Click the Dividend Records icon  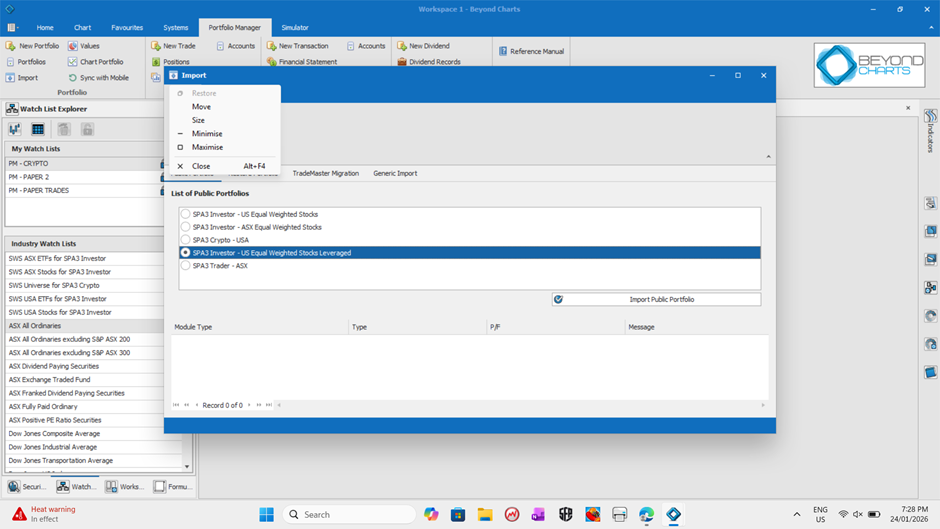coord(402,62)
